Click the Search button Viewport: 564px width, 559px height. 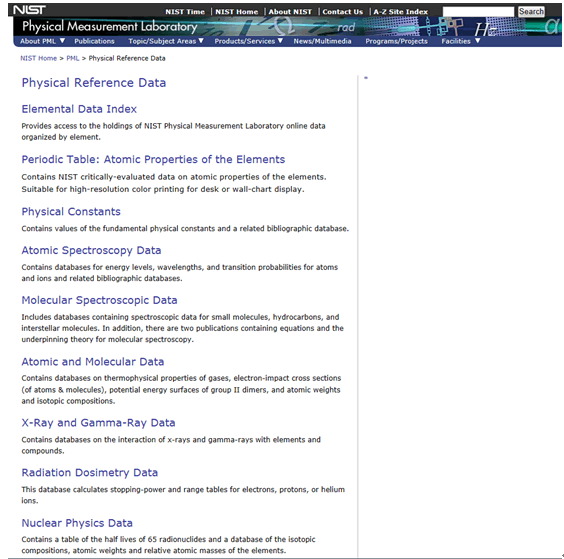pyautogui.click(x=531, y=12)
